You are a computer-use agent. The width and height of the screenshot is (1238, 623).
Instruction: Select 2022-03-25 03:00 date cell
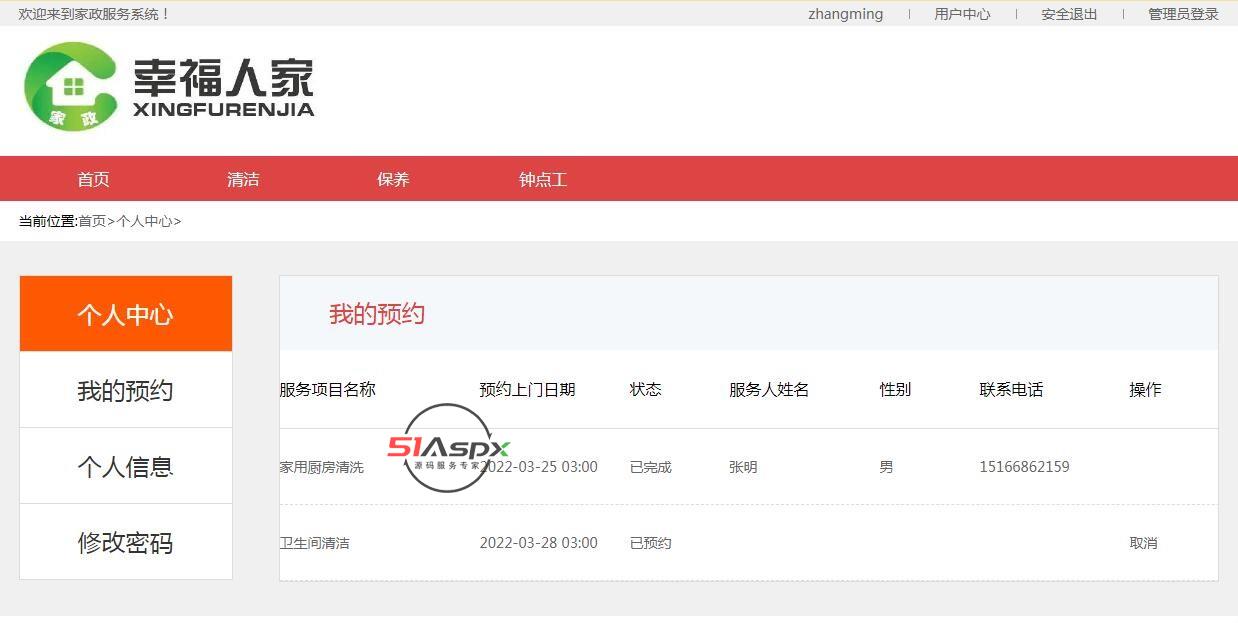[x=538, y=467]
